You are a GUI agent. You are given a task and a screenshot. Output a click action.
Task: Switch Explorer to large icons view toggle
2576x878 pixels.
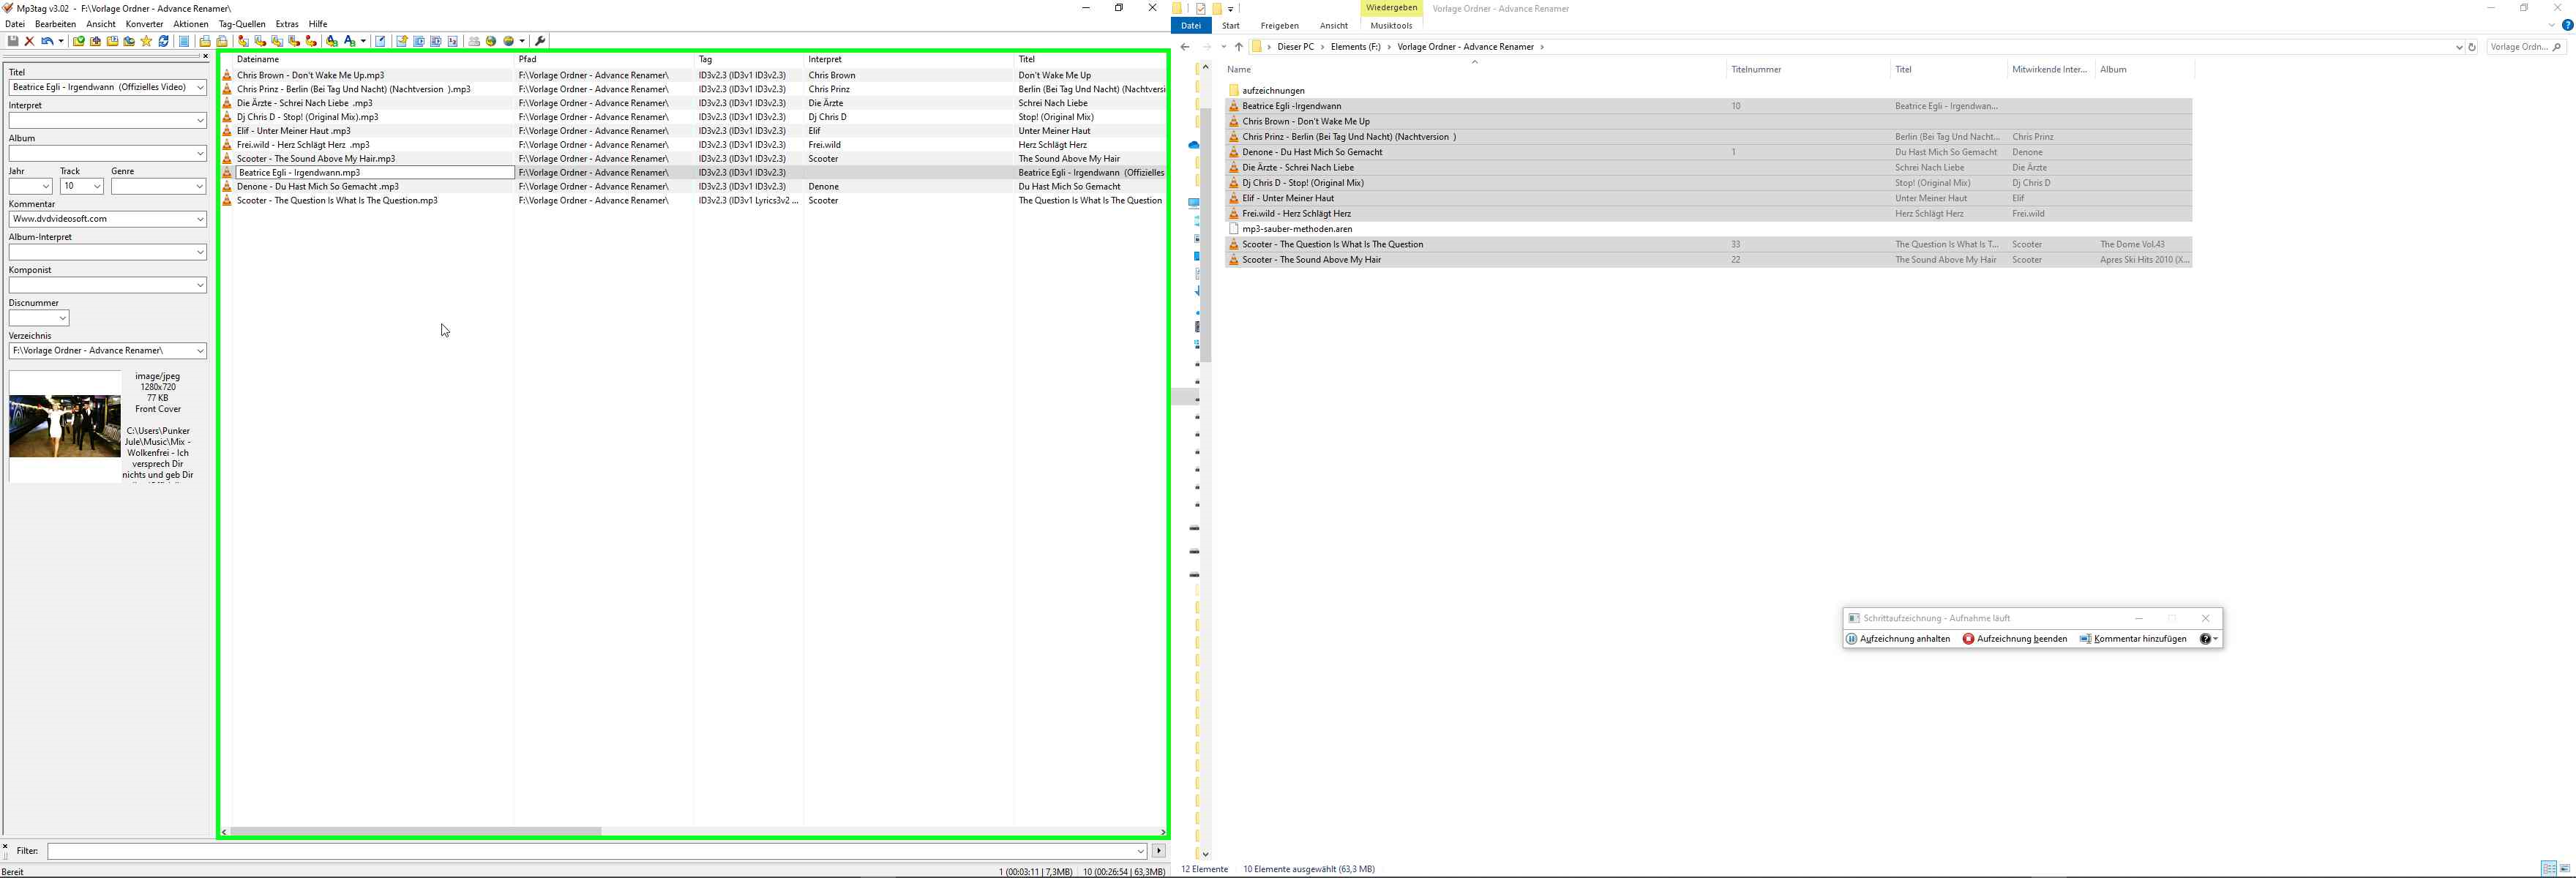tap(2565, 868)
